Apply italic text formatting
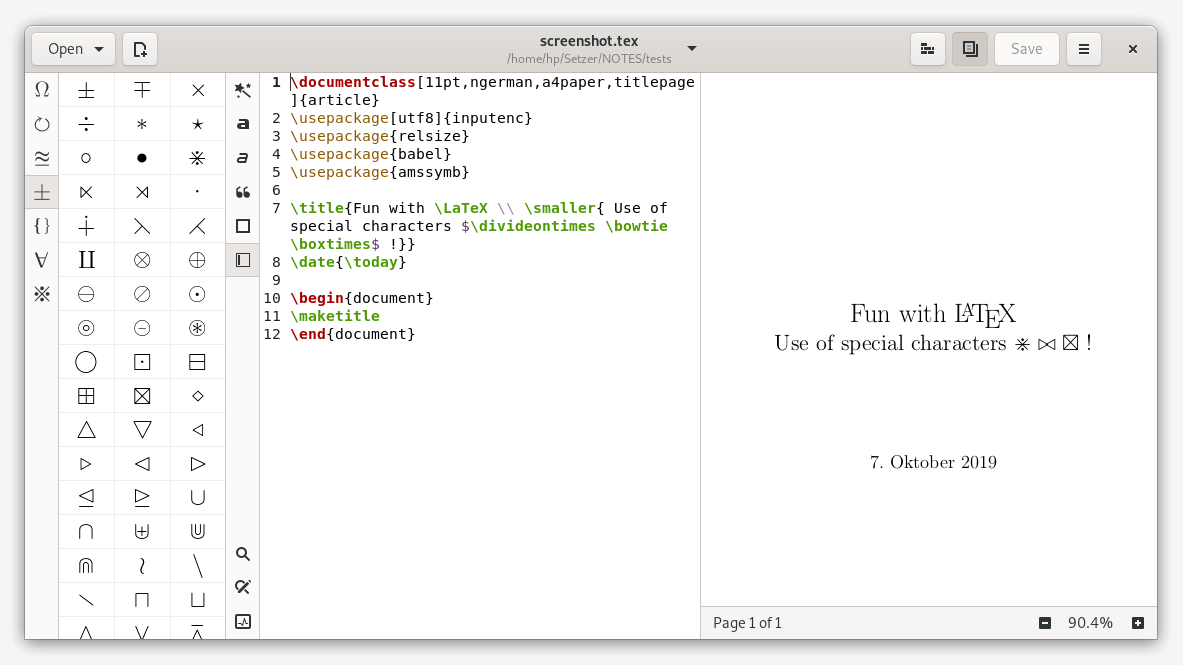1183x665 pixels. (243, 159)
